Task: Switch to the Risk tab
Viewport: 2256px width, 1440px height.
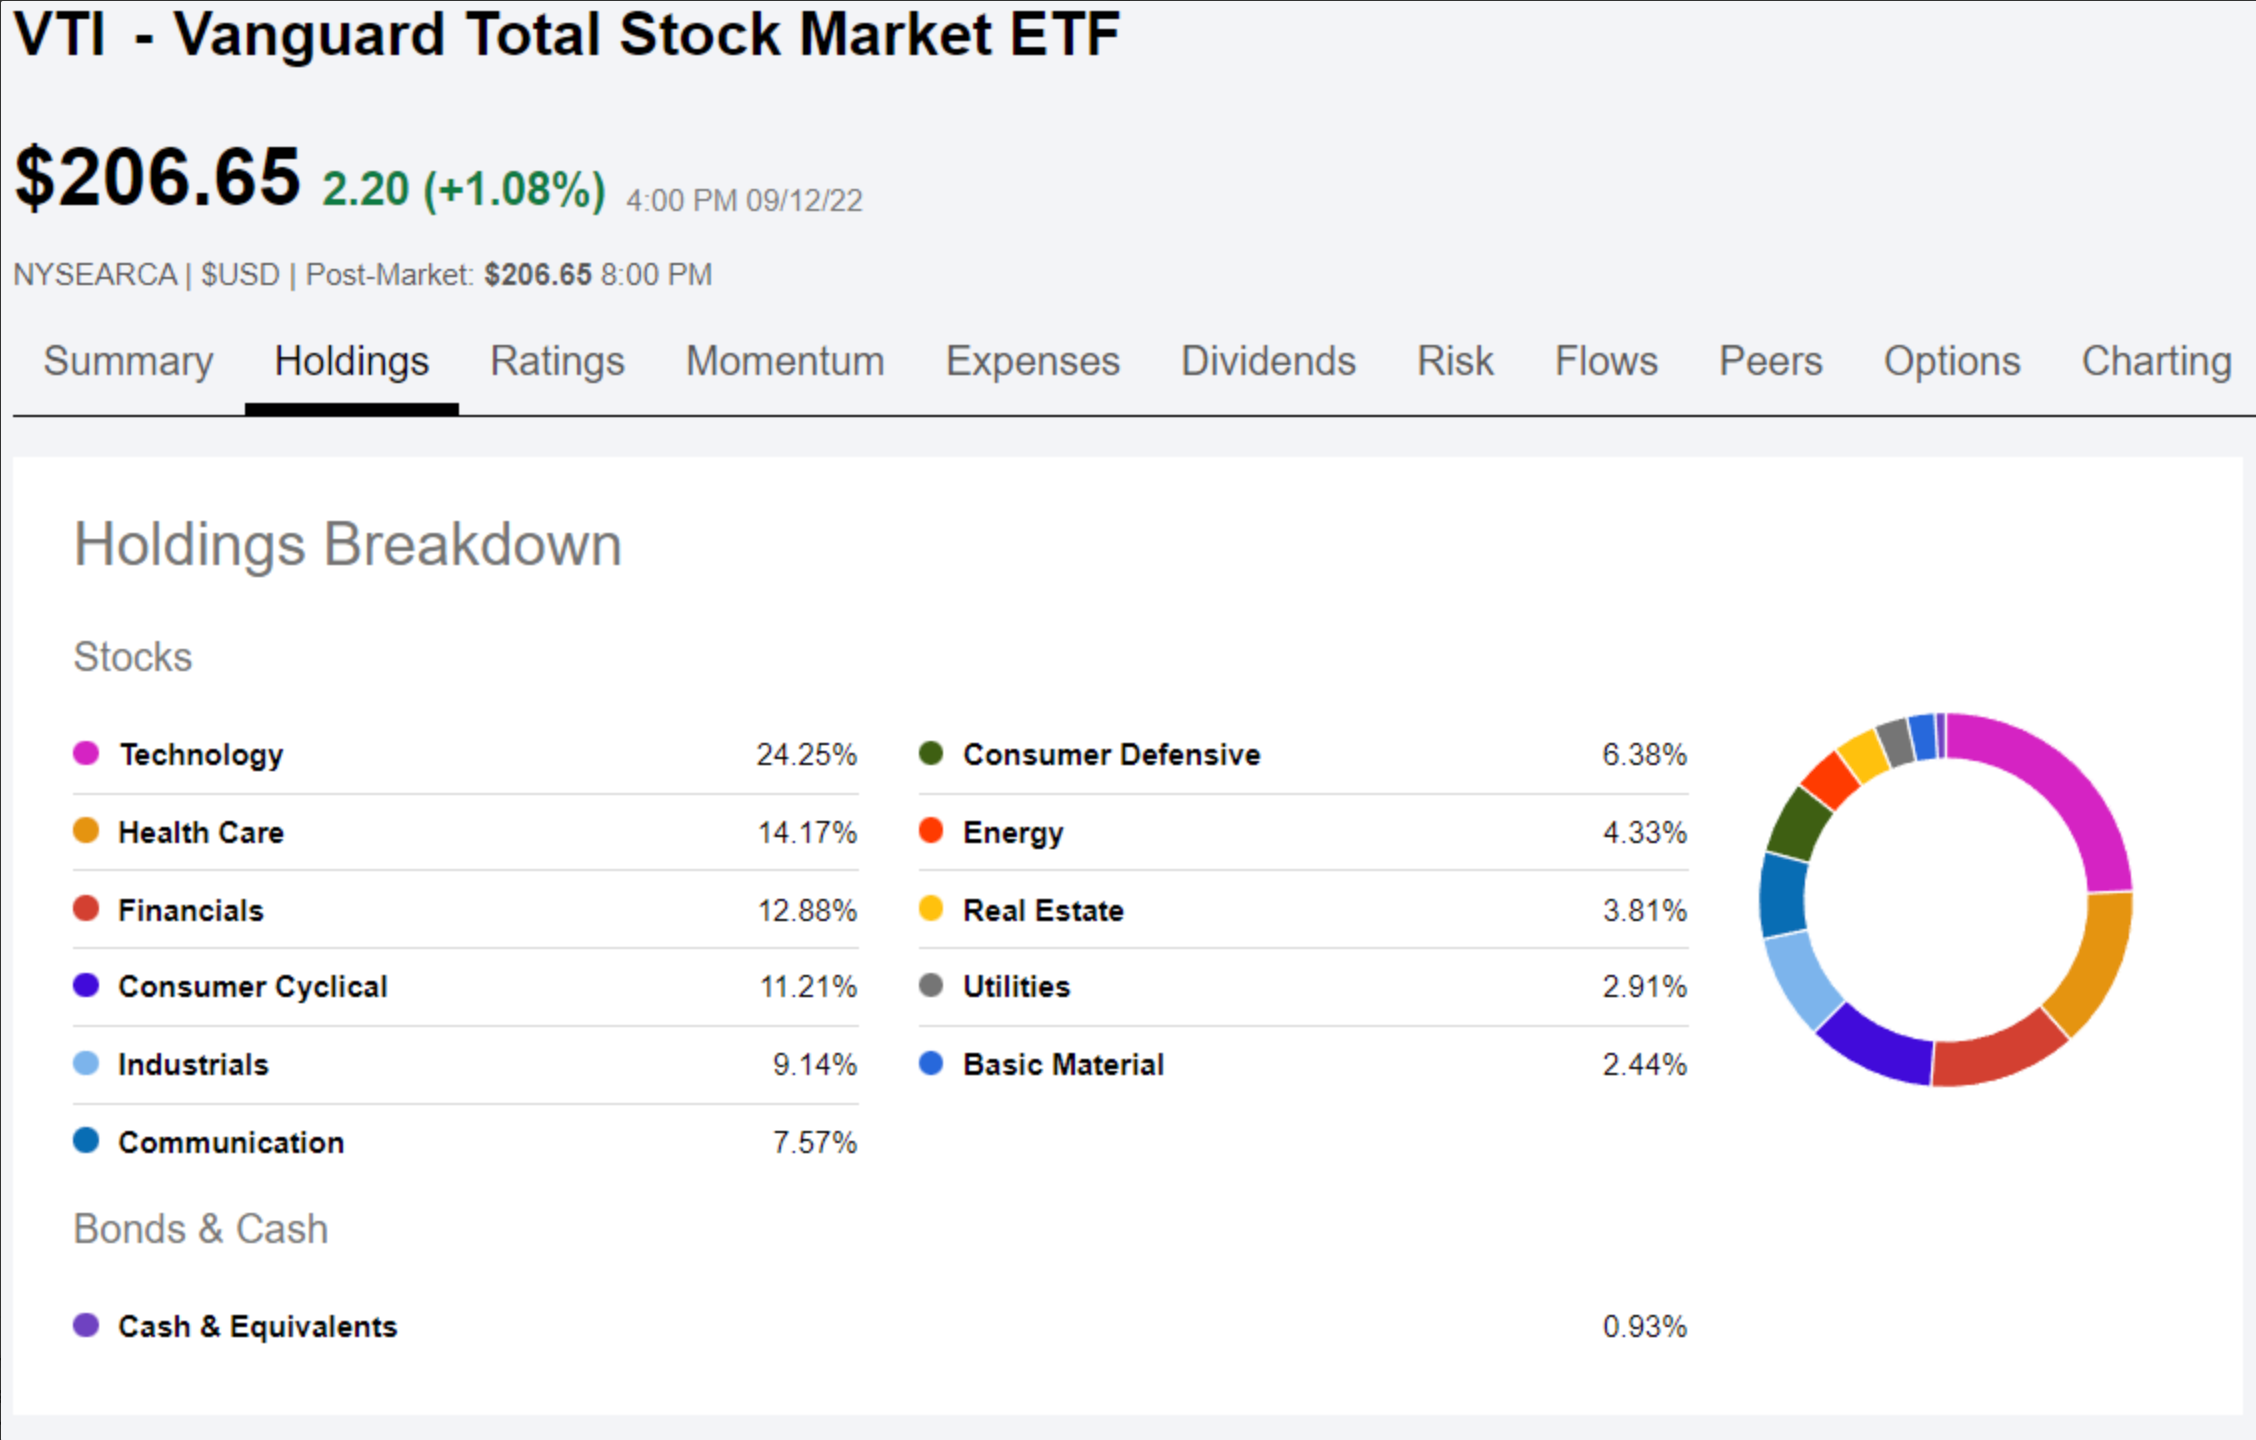Action: tap(1455, 362)
